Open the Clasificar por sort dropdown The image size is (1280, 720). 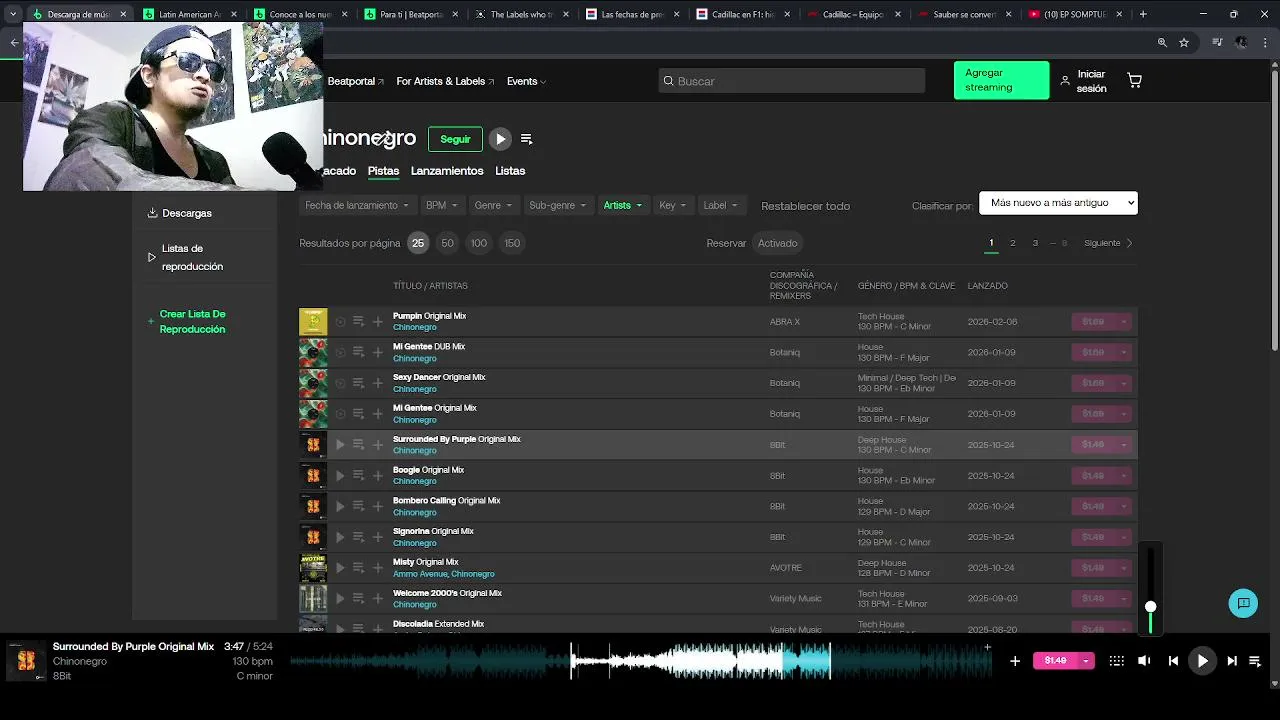(x=1058, y=203)
